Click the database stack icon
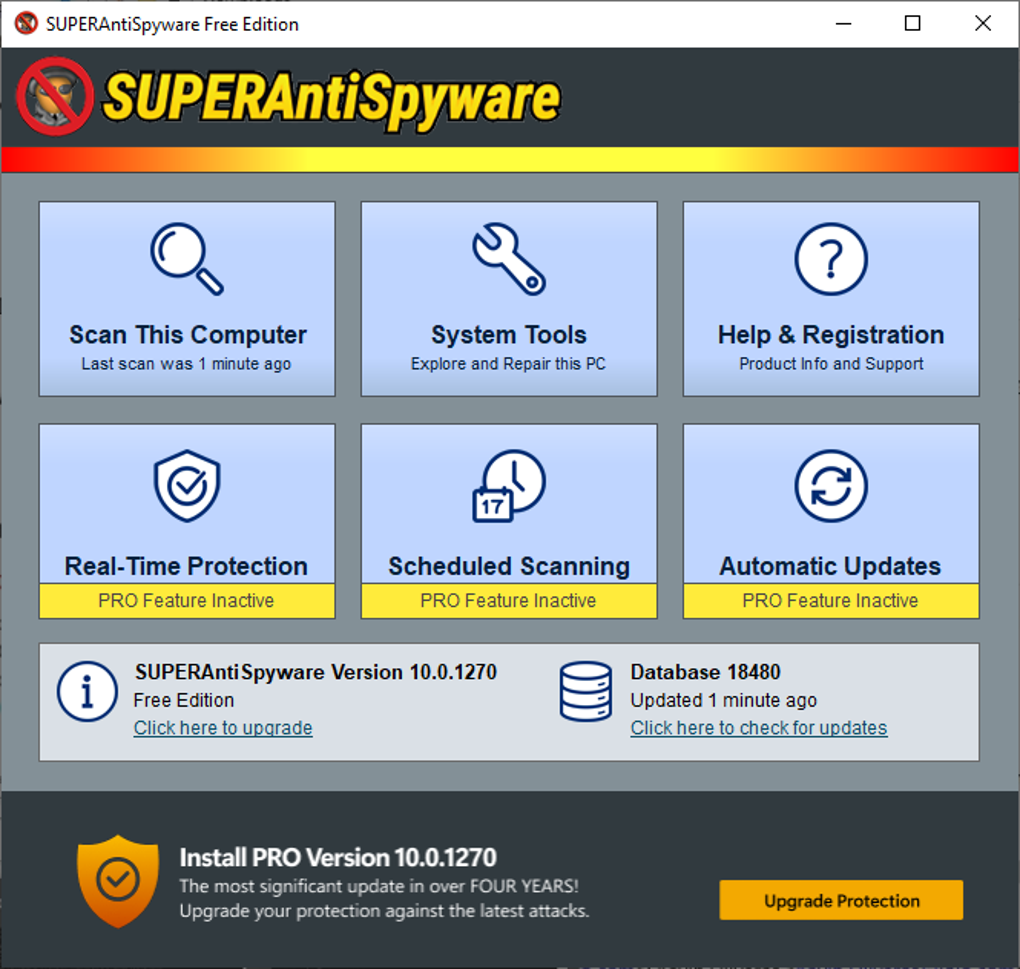Screen dimensions: 1020x969 [585, 691]
